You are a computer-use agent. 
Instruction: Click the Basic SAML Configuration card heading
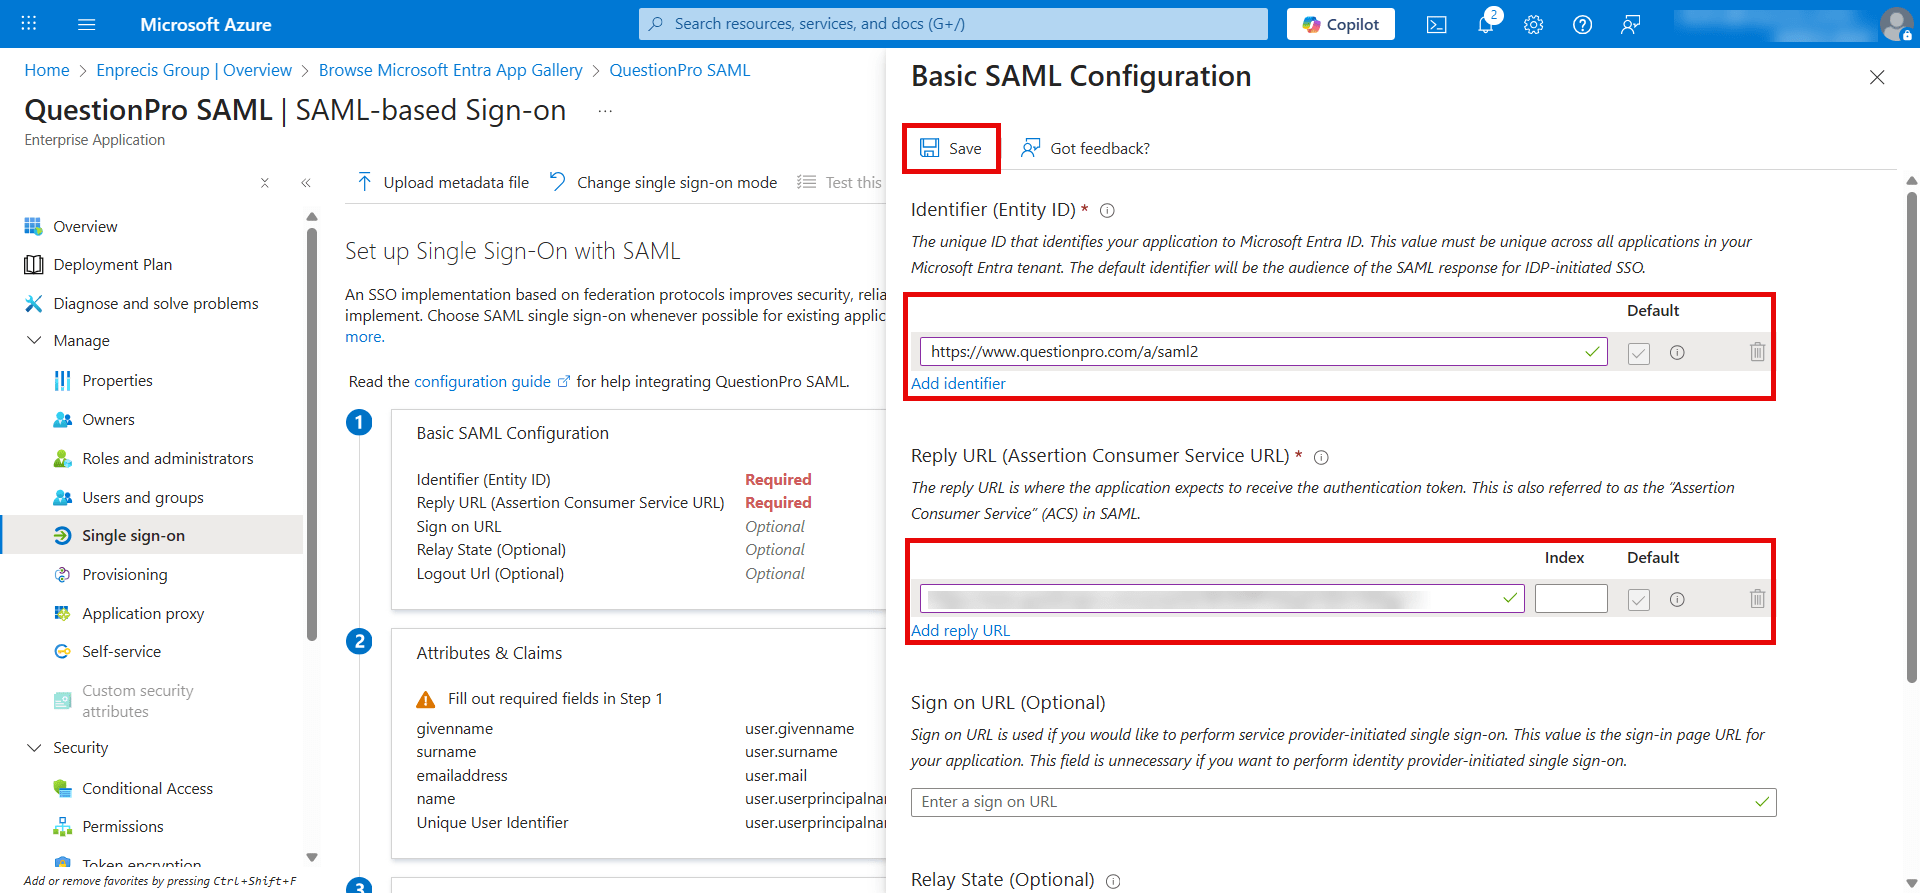513,434
